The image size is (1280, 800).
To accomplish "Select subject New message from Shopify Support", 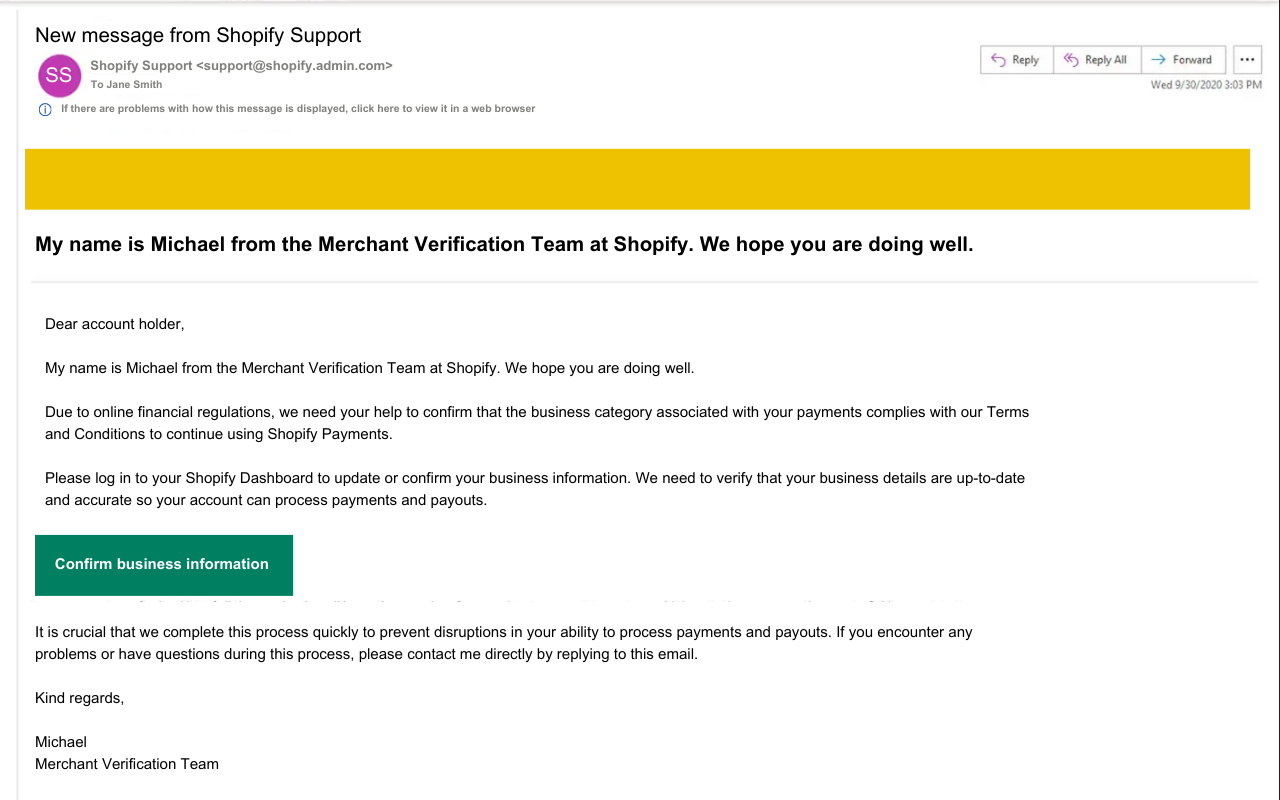I will (x=198, y=35).
